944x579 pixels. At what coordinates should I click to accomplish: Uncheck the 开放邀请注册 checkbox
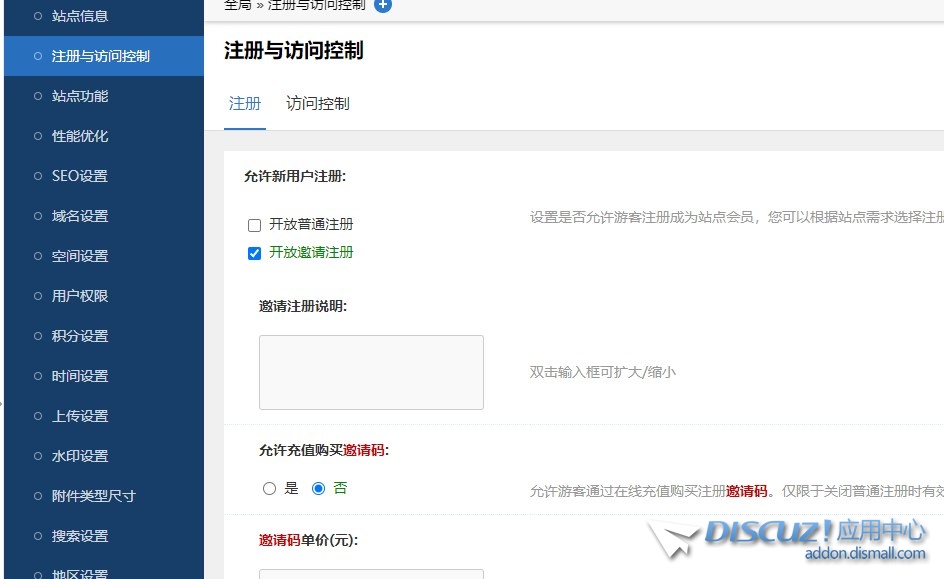tap(254, 253)
